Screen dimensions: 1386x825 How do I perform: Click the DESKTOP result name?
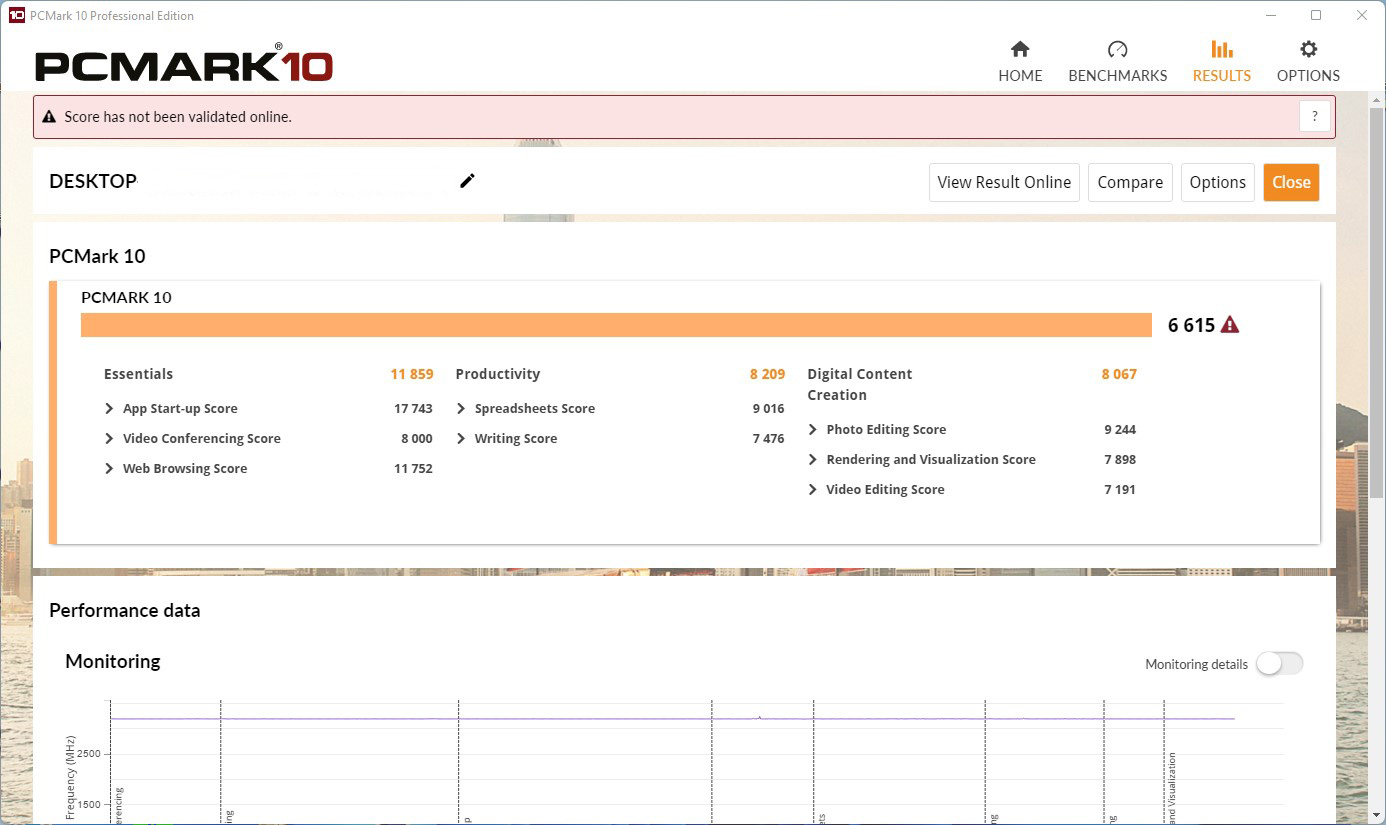pos(93,181)
